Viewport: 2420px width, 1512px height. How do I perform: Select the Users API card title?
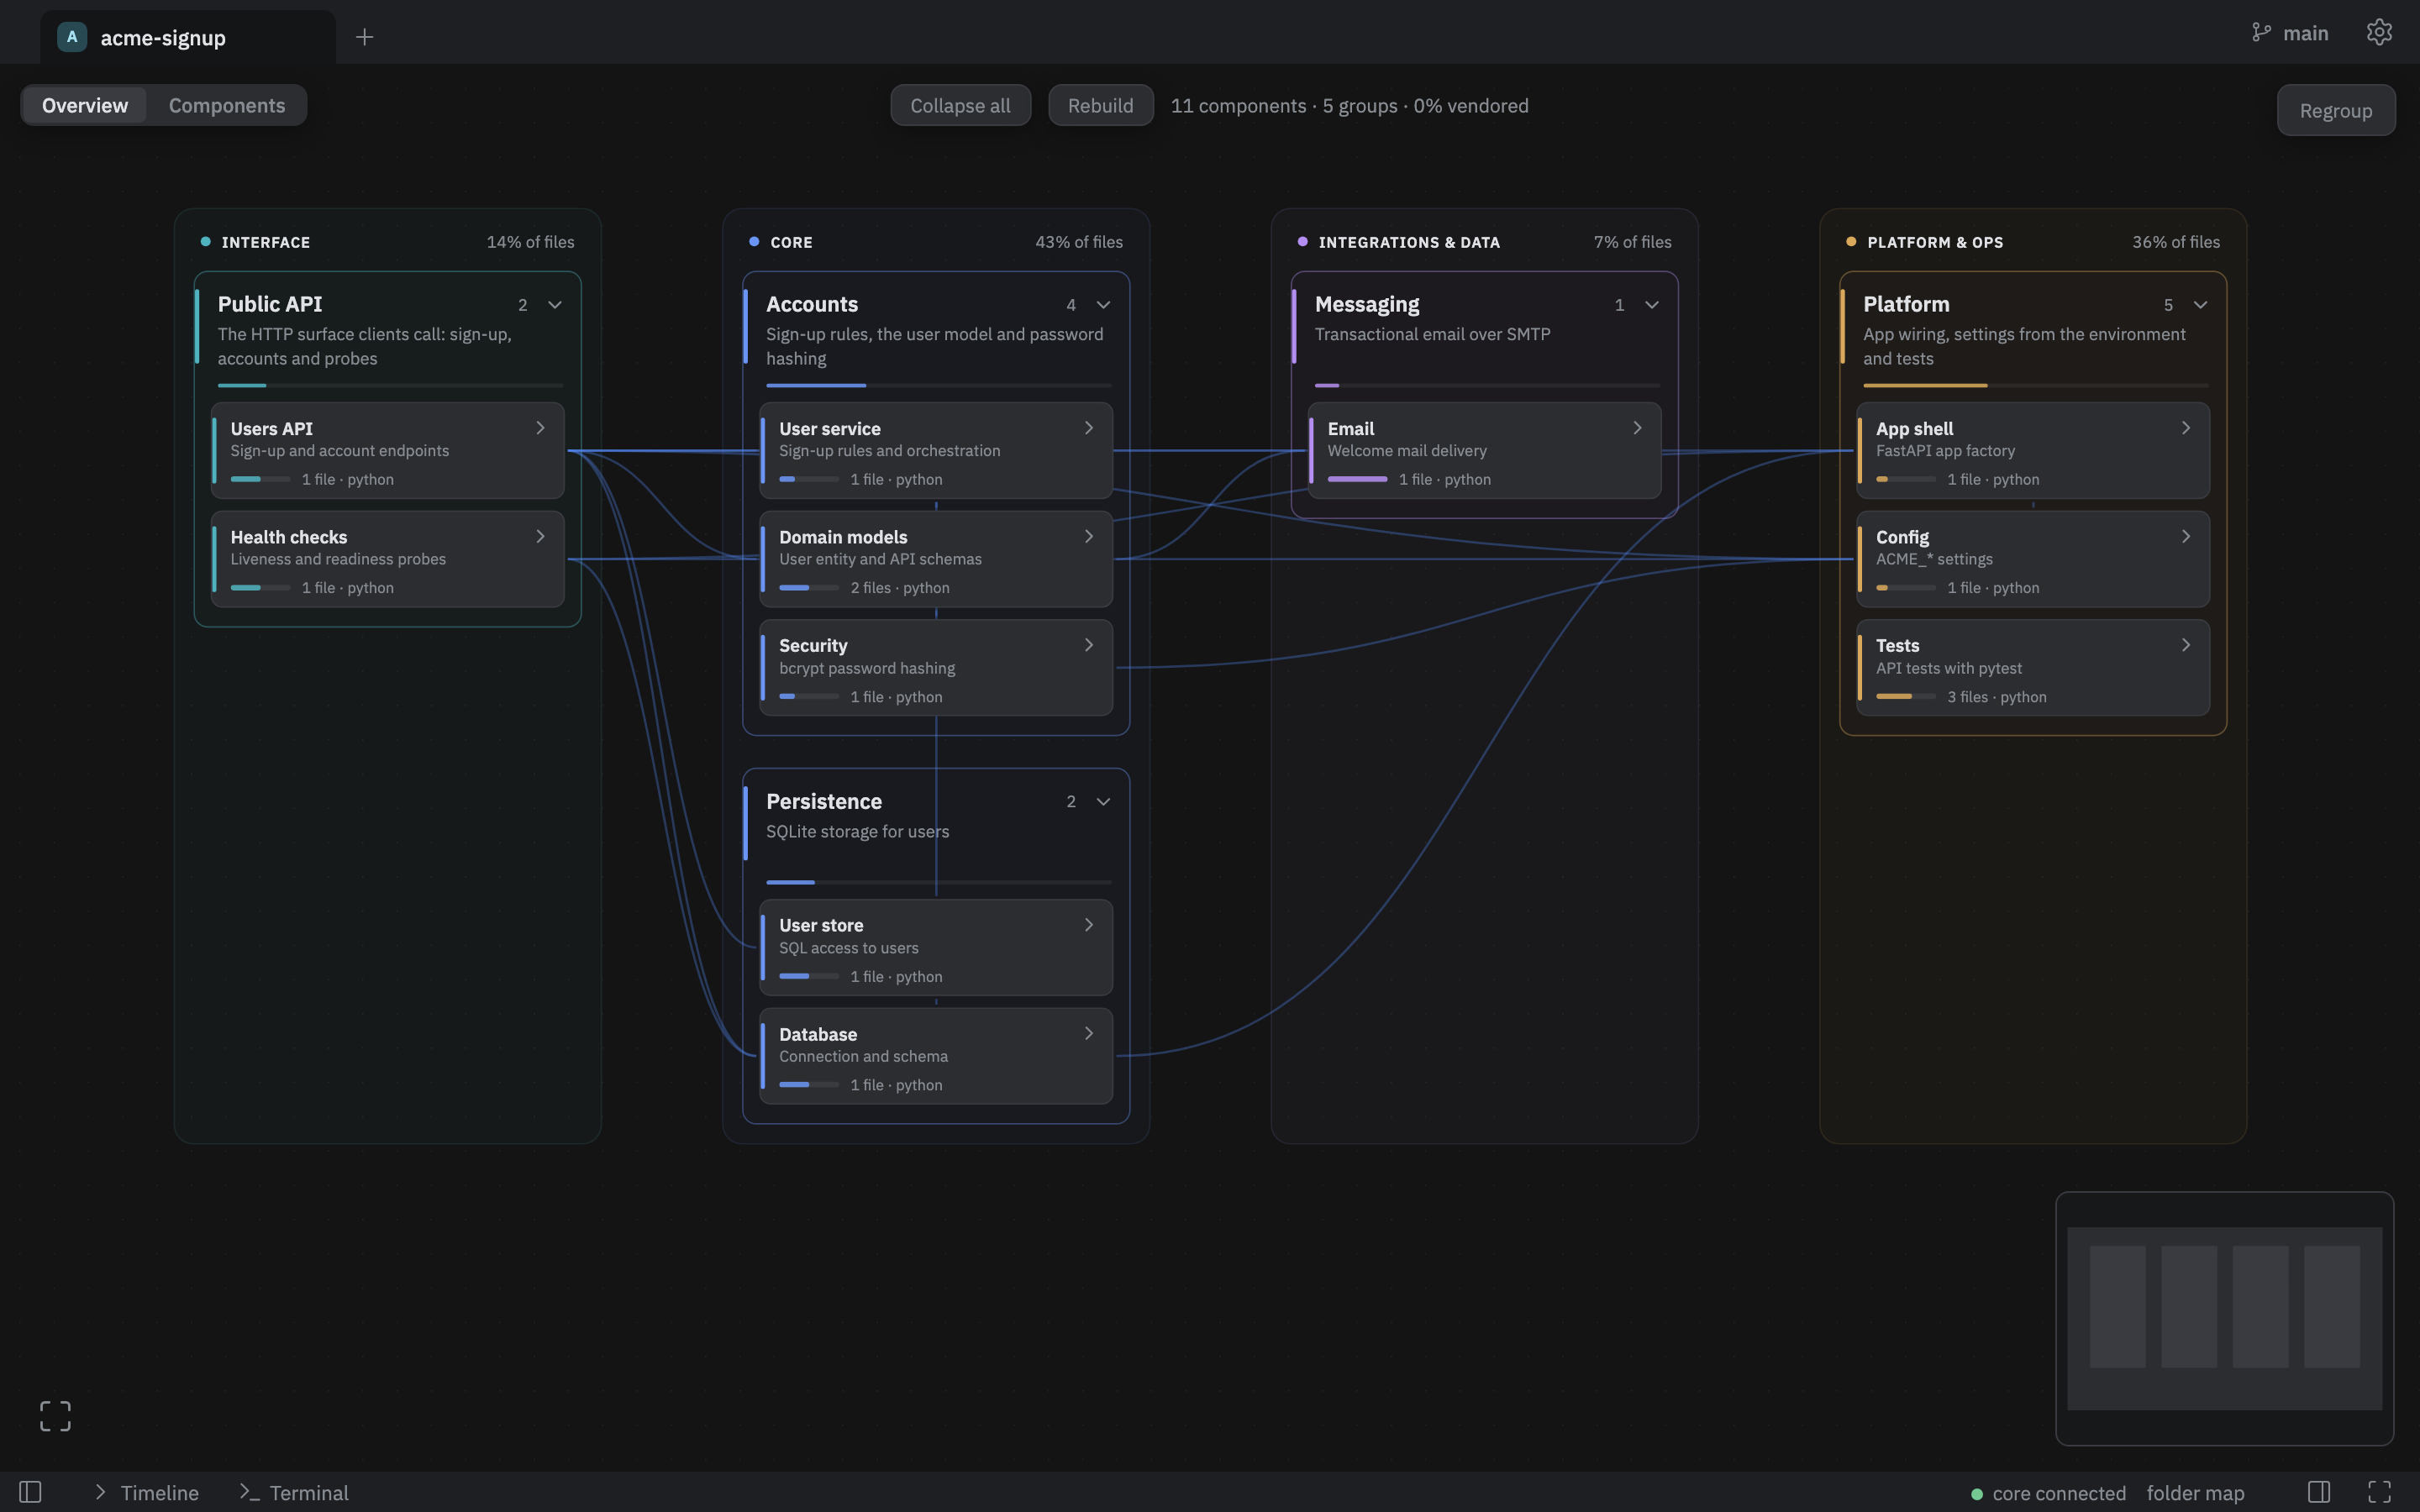pos(271,428)
